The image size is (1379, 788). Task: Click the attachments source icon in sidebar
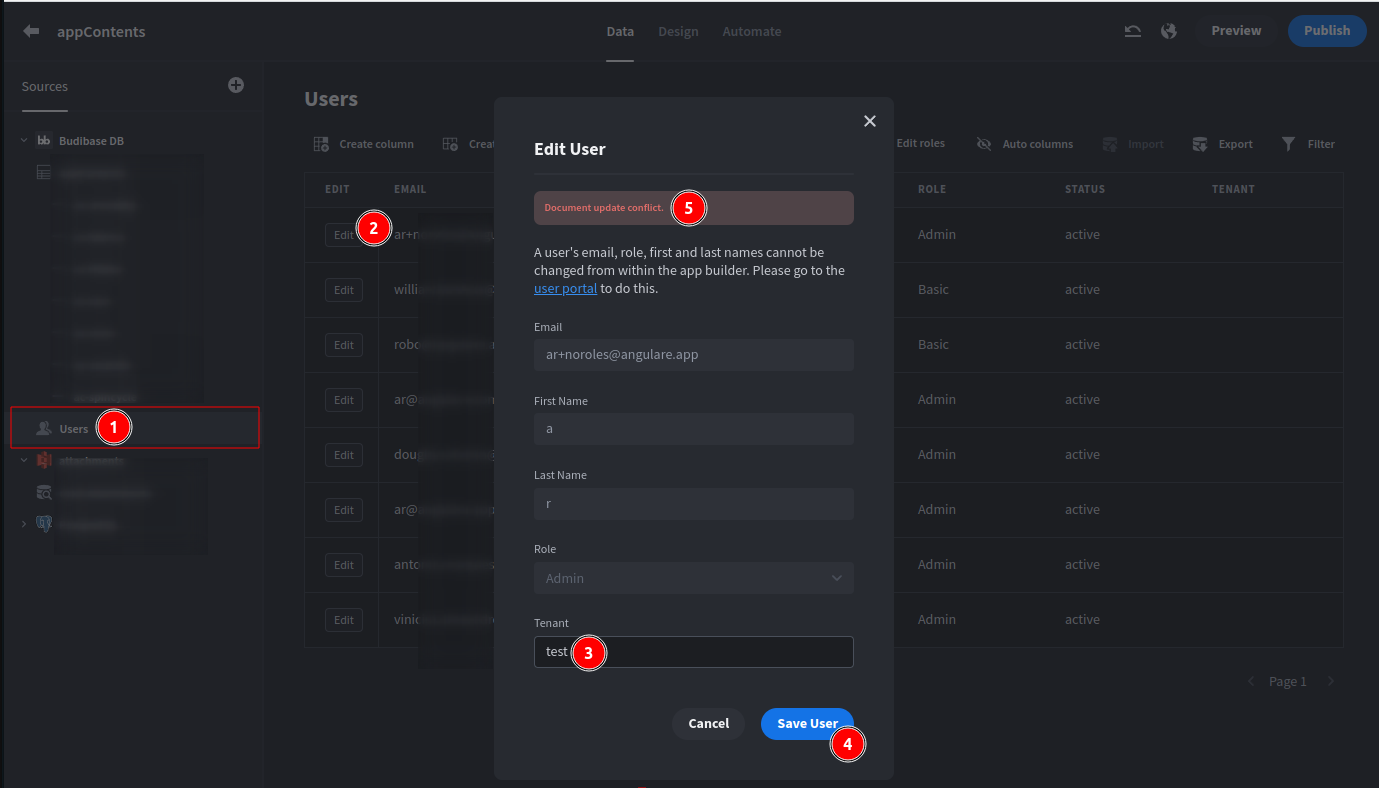(x=43, y=460)
